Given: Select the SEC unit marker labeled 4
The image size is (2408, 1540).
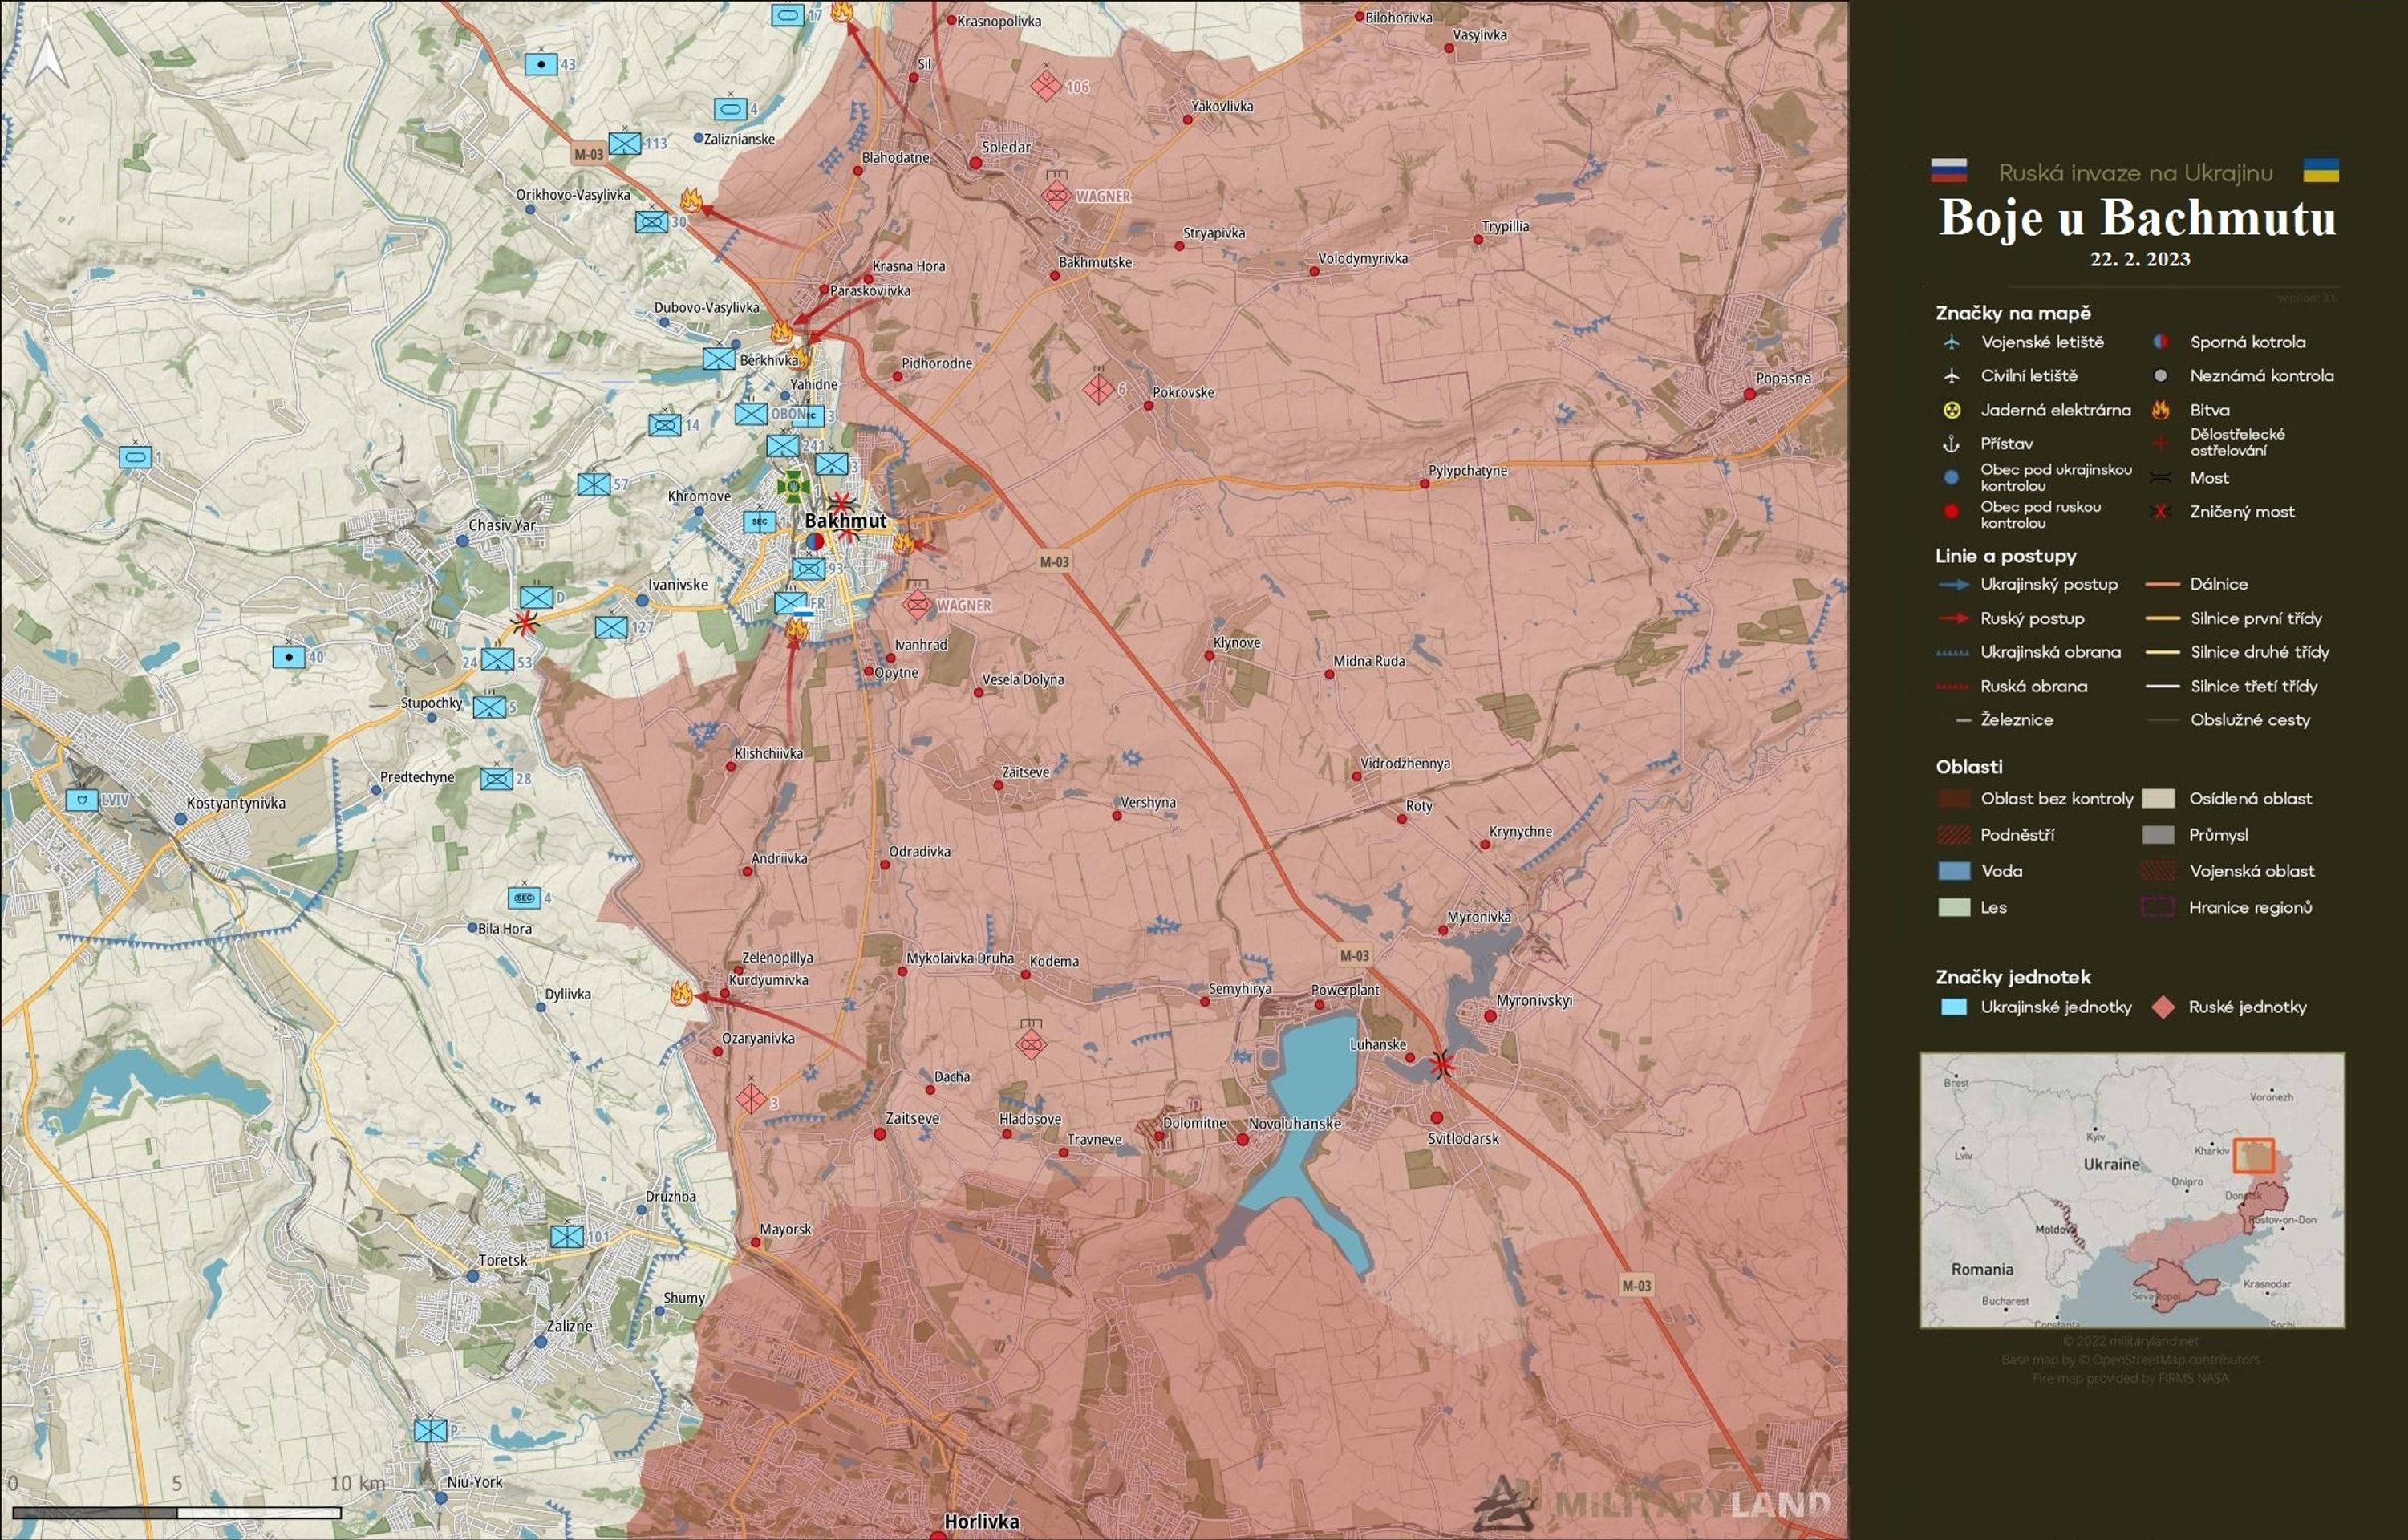Looking at the screenshot, I should [x=524, y=897].
